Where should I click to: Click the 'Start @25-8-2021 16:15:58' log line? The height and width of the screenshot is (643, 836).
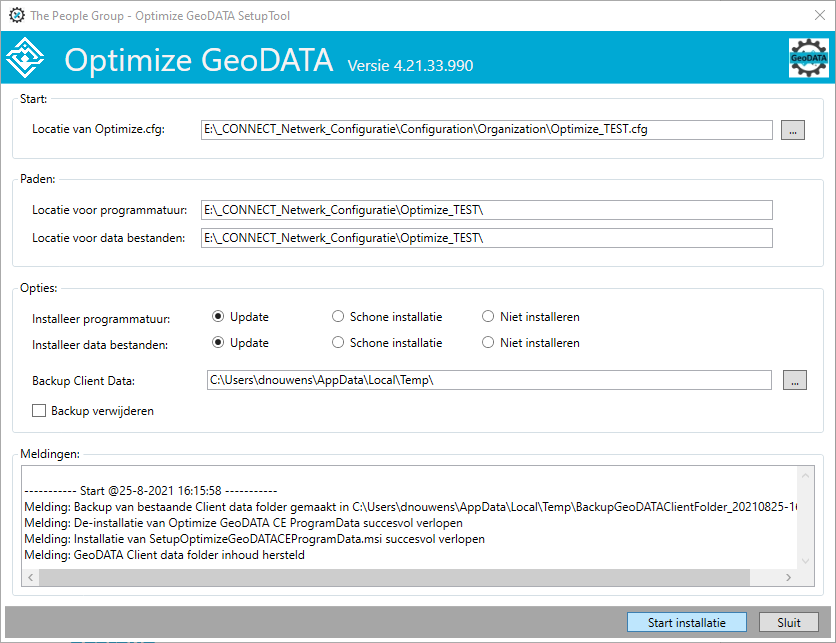(x=151, y=491)
